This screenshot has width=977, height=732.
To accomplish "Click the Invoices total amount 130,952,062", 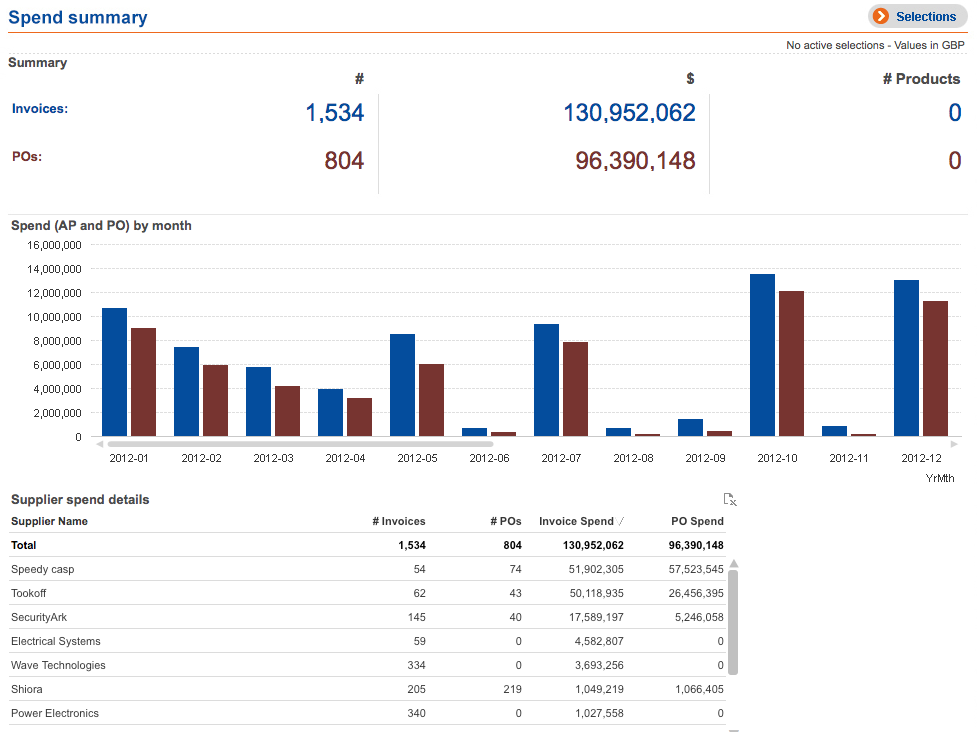I will click(629, 113).
